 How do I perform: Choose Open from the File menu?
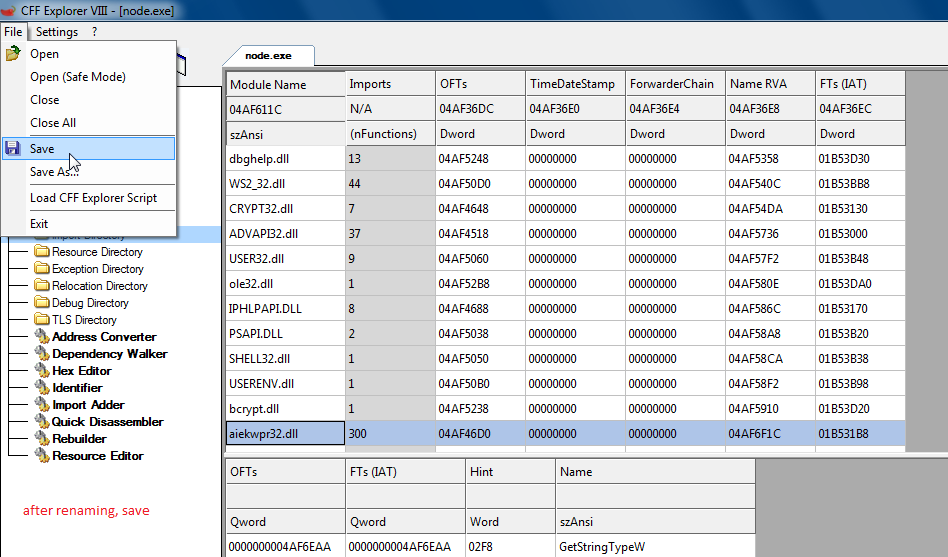tap(88, 54)
